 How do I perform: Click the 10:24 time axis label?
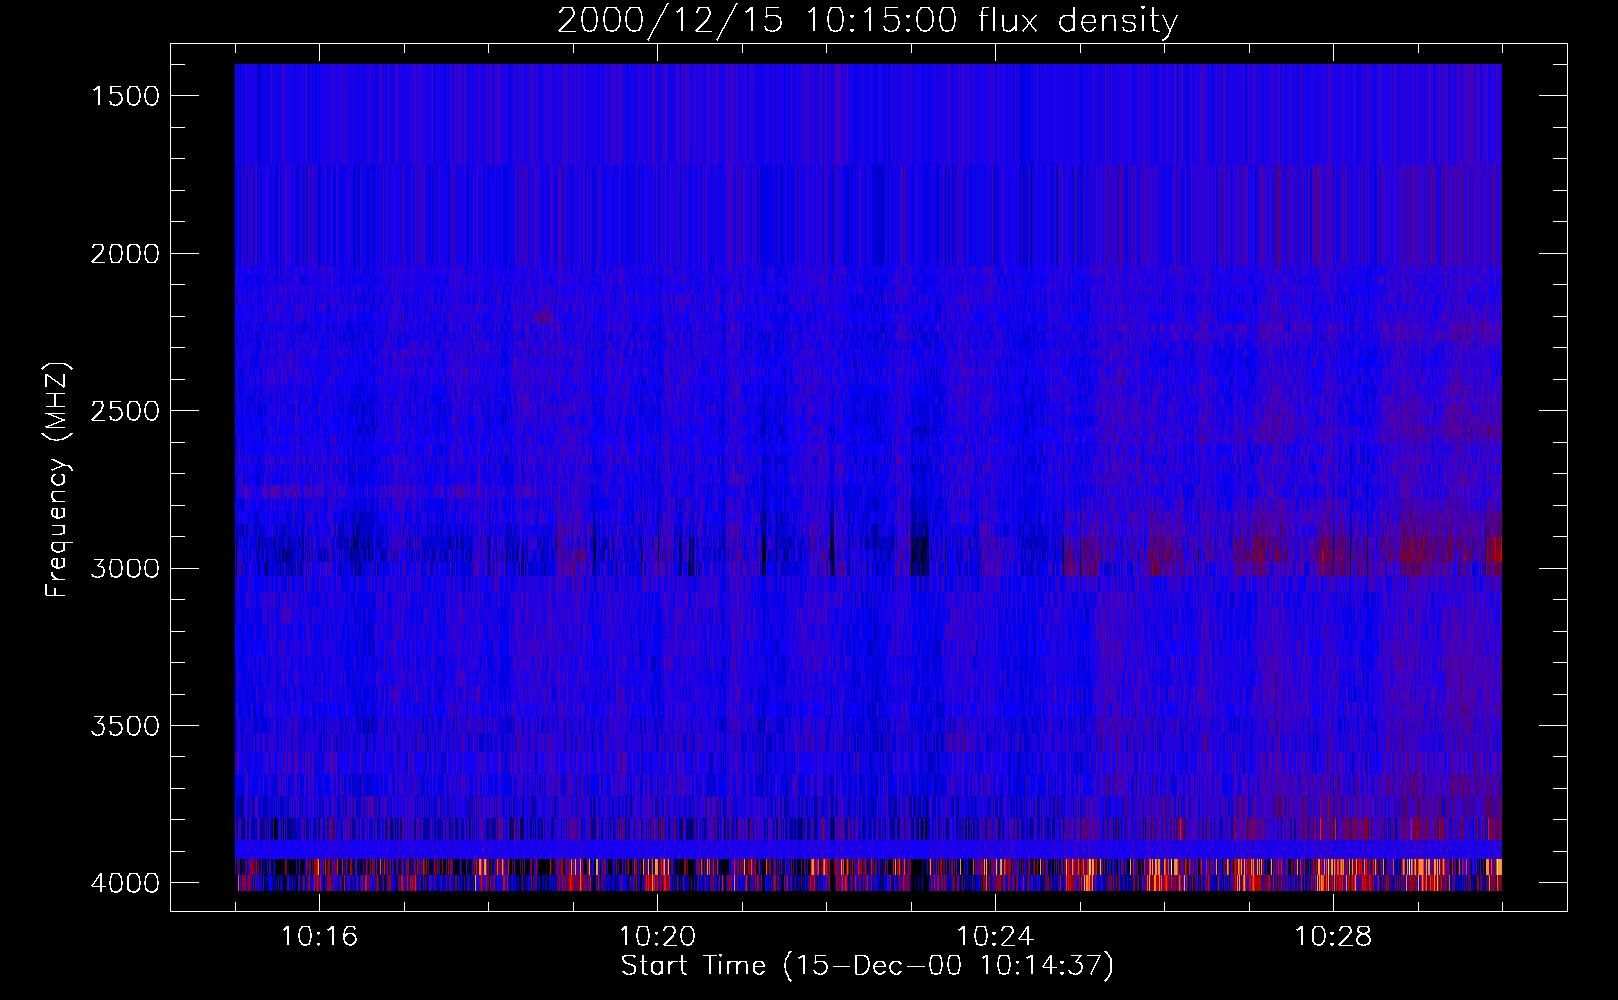click(995, 937)
